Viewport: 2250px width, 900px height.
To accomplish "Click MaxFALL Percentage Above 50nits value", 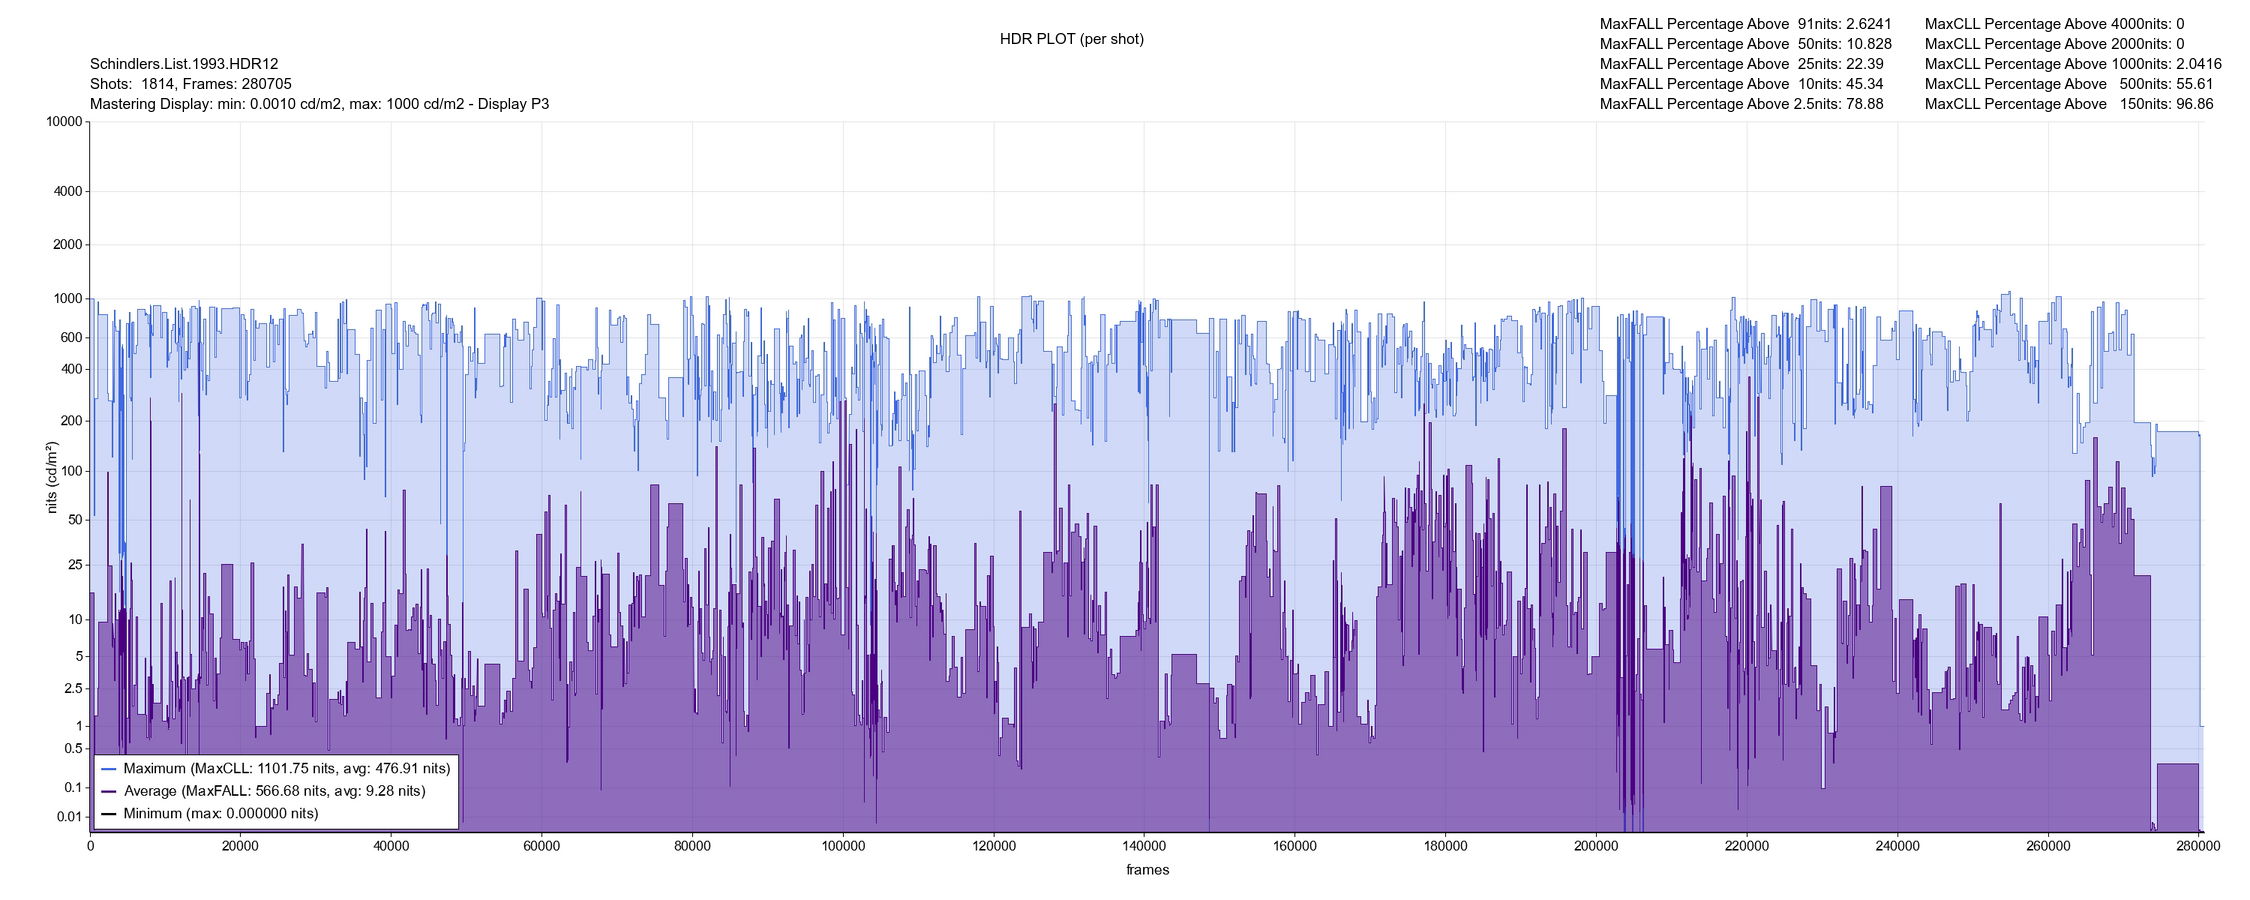I will coord(1869,44).
